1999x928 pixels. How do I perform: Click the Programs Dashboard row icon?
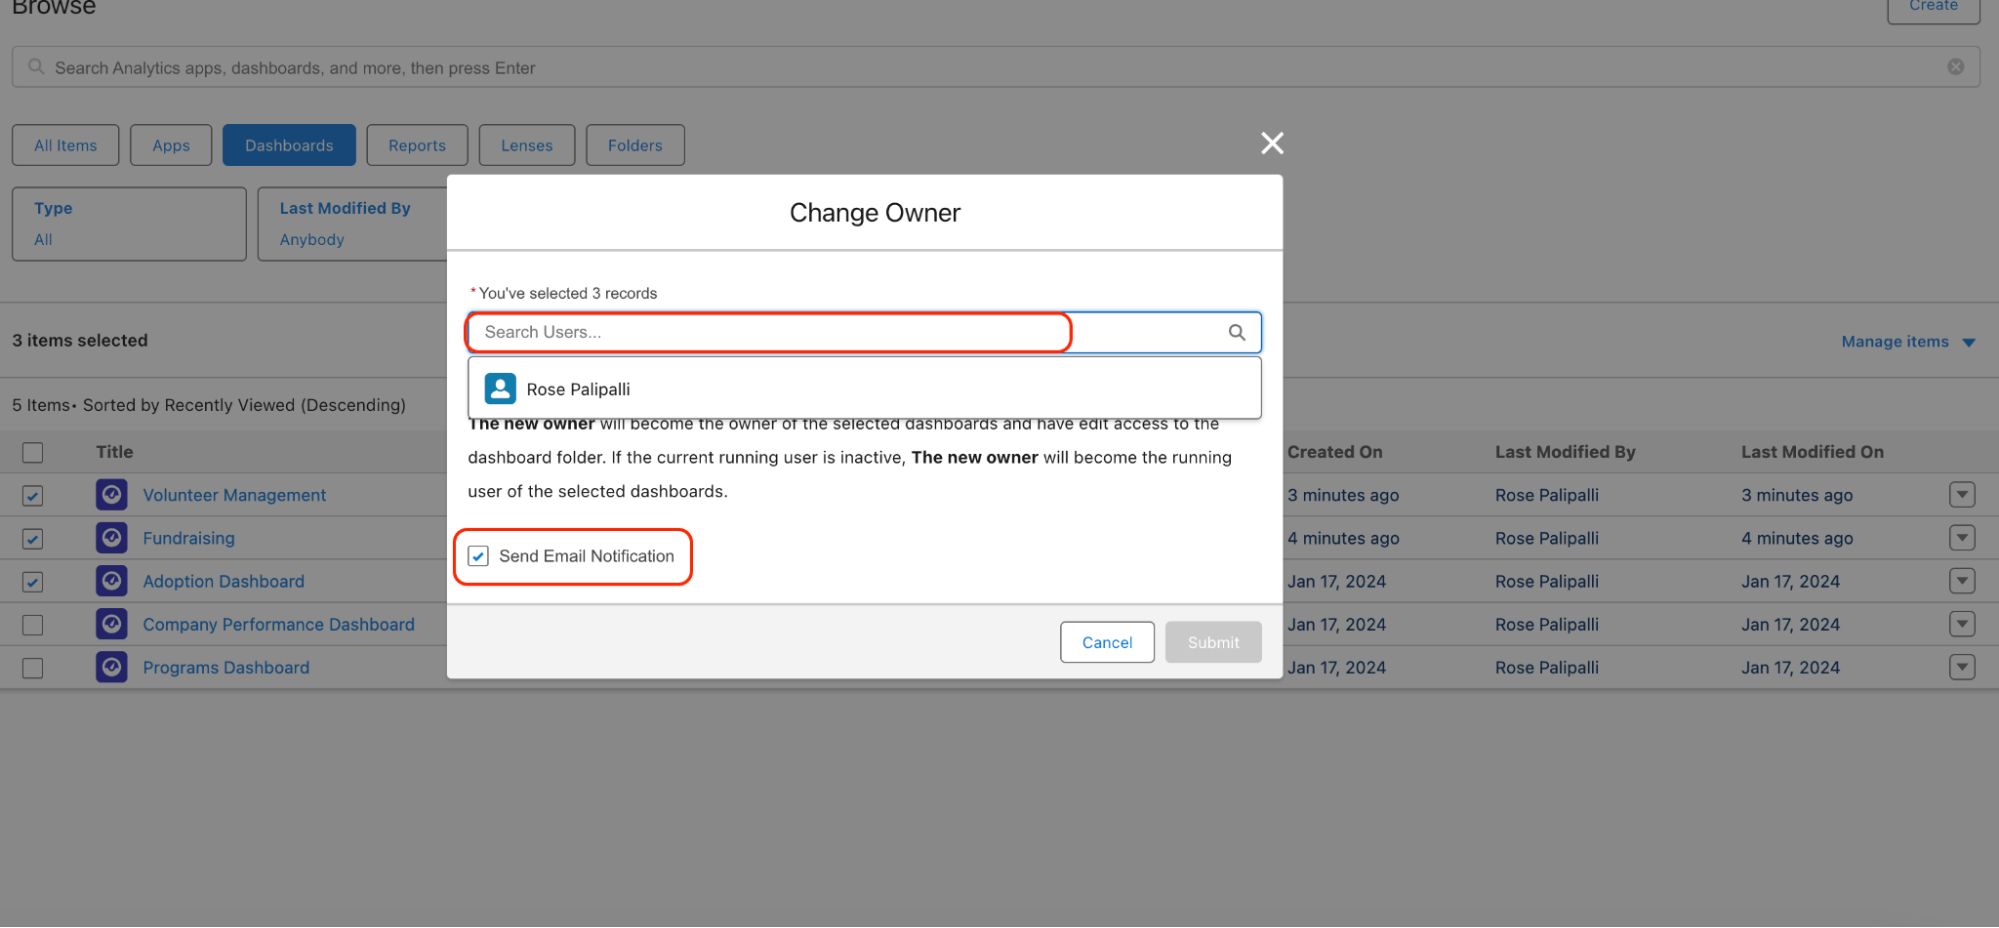coord(112,667)
